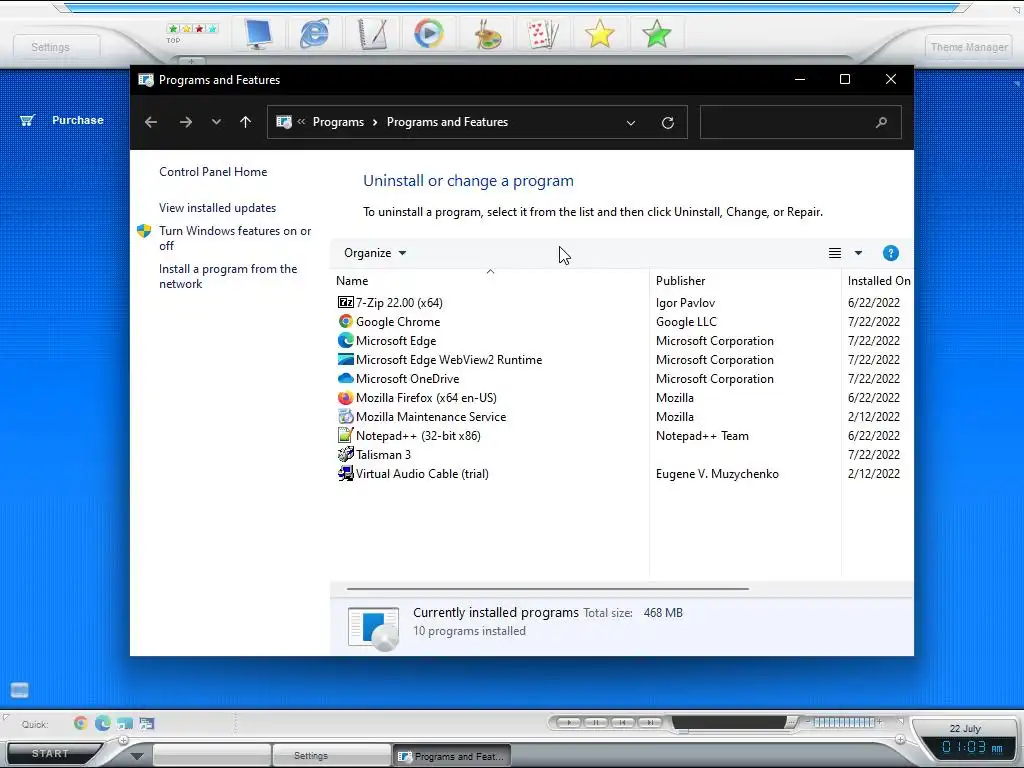
Task: Adjust the volume level slider
Action: (844, 722)
